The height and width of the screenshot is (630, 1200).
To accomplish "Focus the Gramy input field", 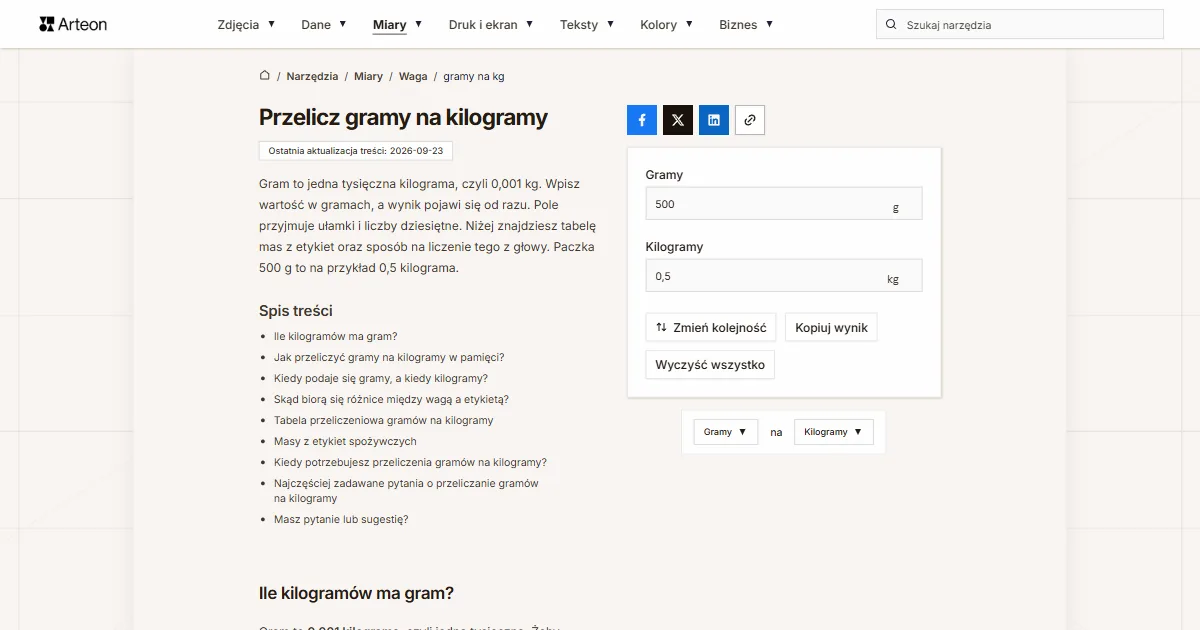I will pyautogui.click(x=784, y=204).
